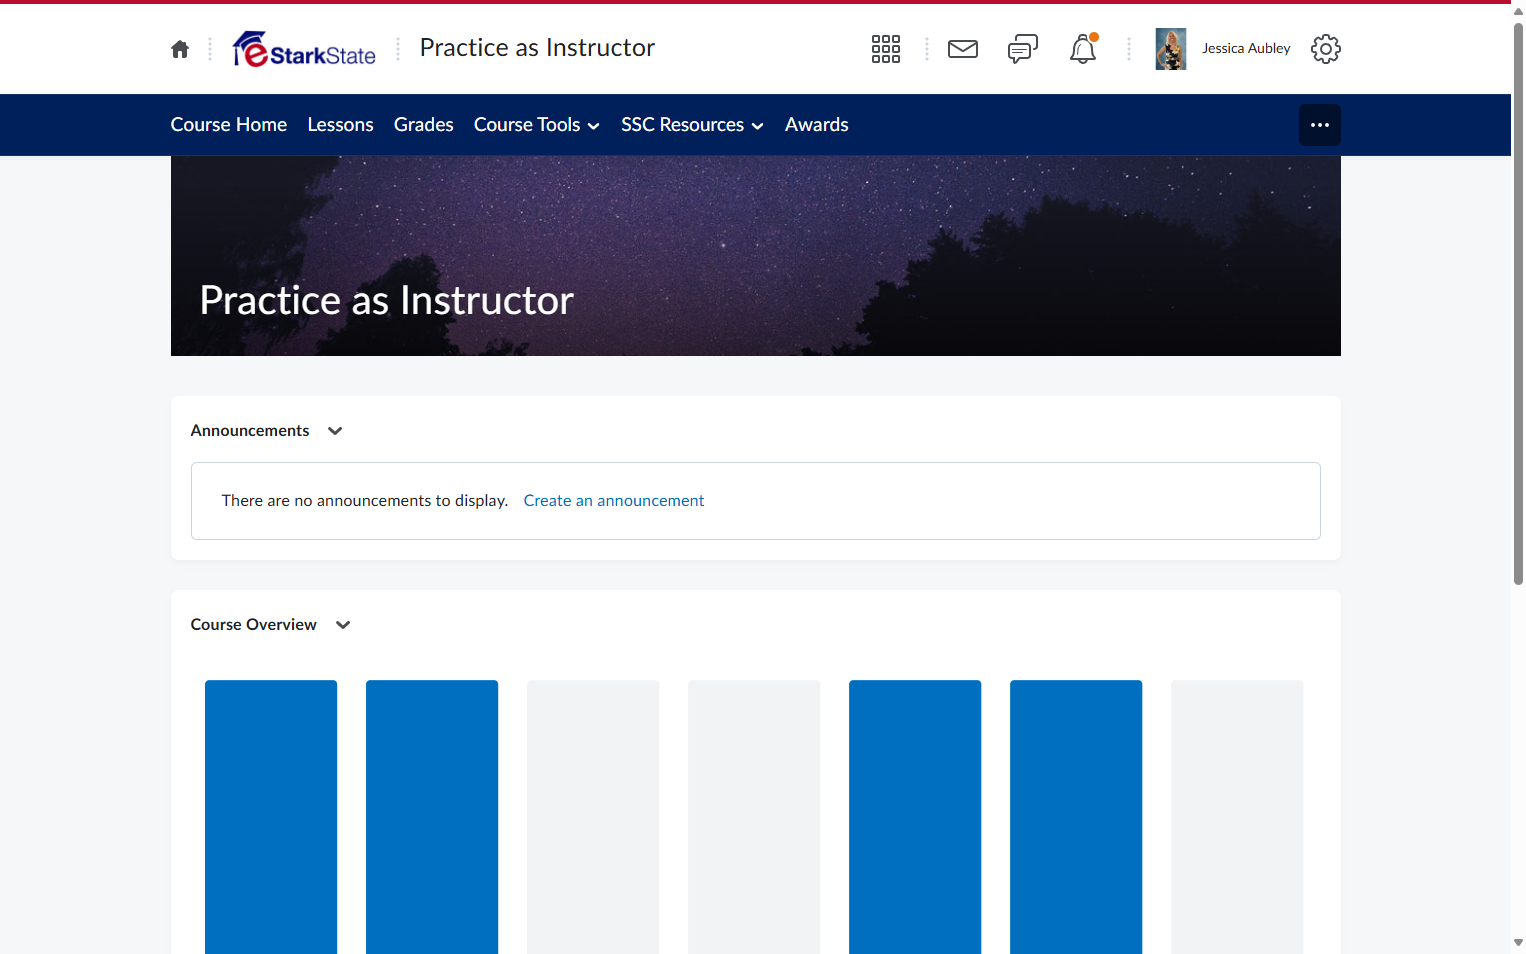Click the Announcements widget heading
The image size is (1526, 954).
[x=250, y=431]
